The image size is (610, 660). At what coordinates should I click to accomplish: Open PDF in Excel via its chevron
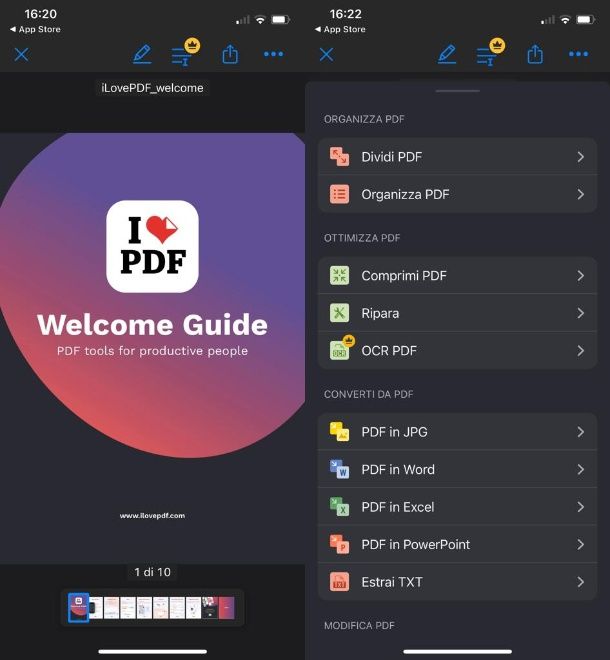(x=581, y=507)
